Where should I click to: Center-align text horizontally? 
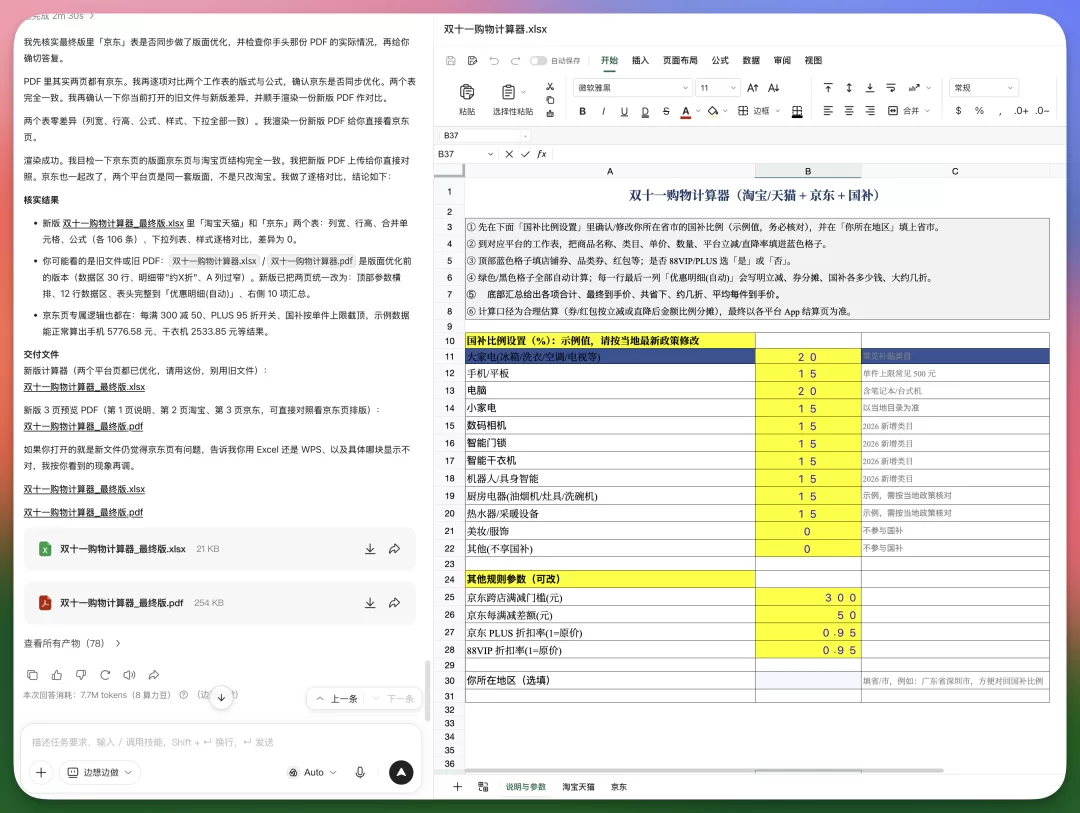(x=849, y=111)
